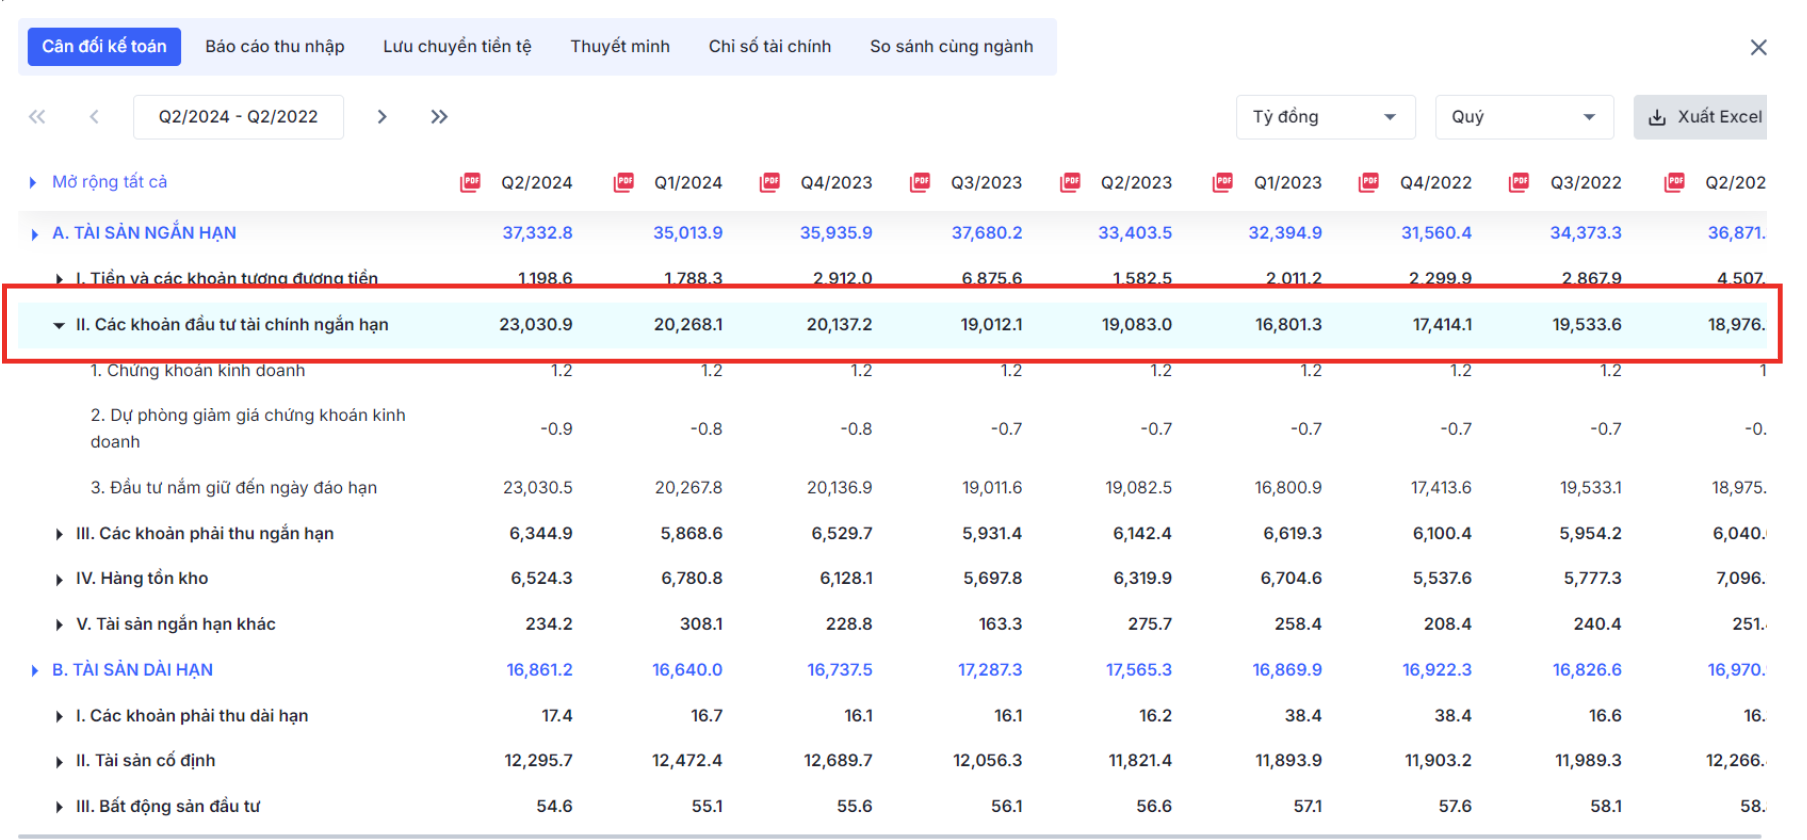Expand III. Bất động sản đầu tư row
Image resolution: width=1807 pixels, height=840 pixels.
click(x=59, y=807)
